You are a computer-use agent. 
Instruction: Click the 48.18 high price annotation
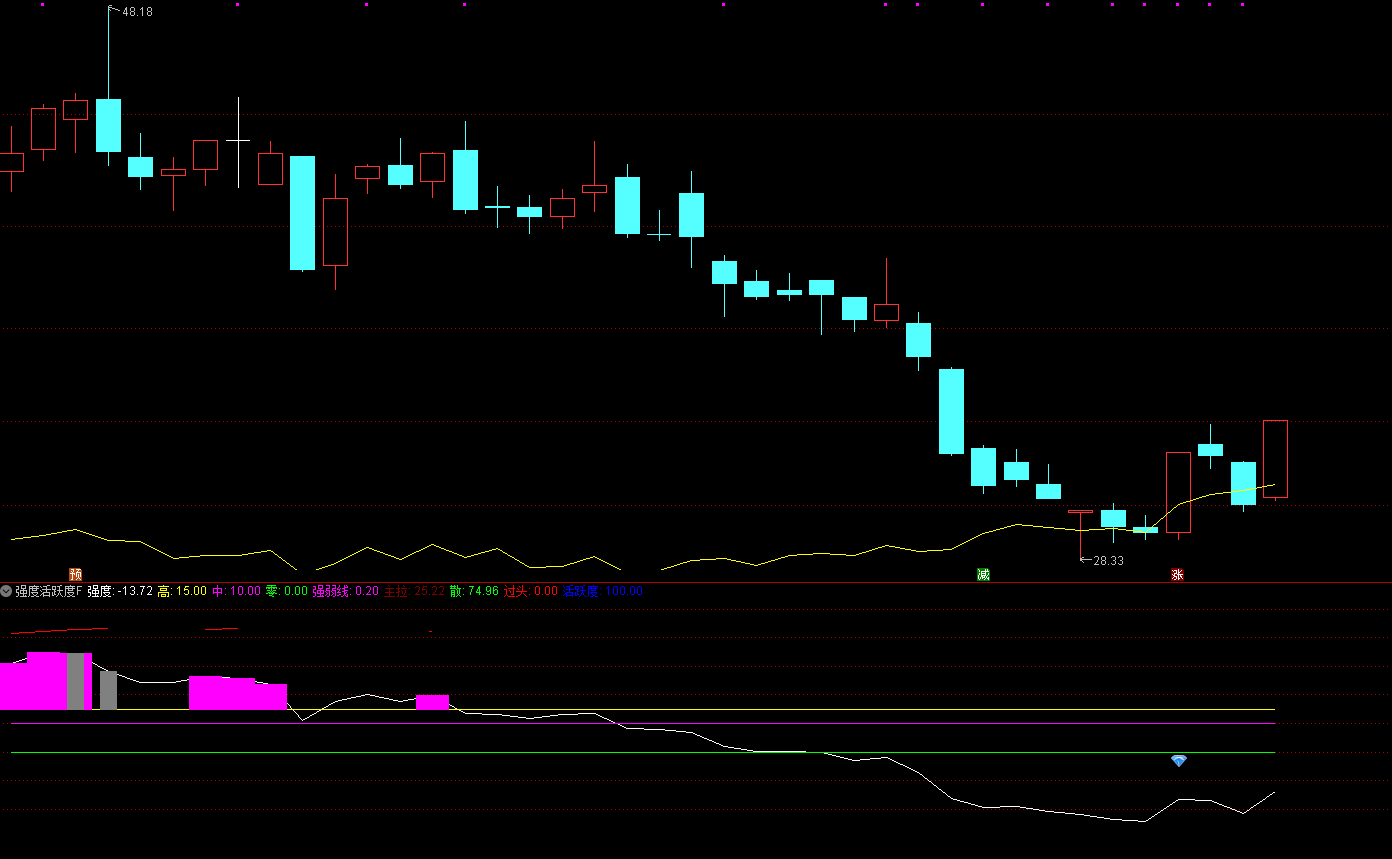click(137, 12)
